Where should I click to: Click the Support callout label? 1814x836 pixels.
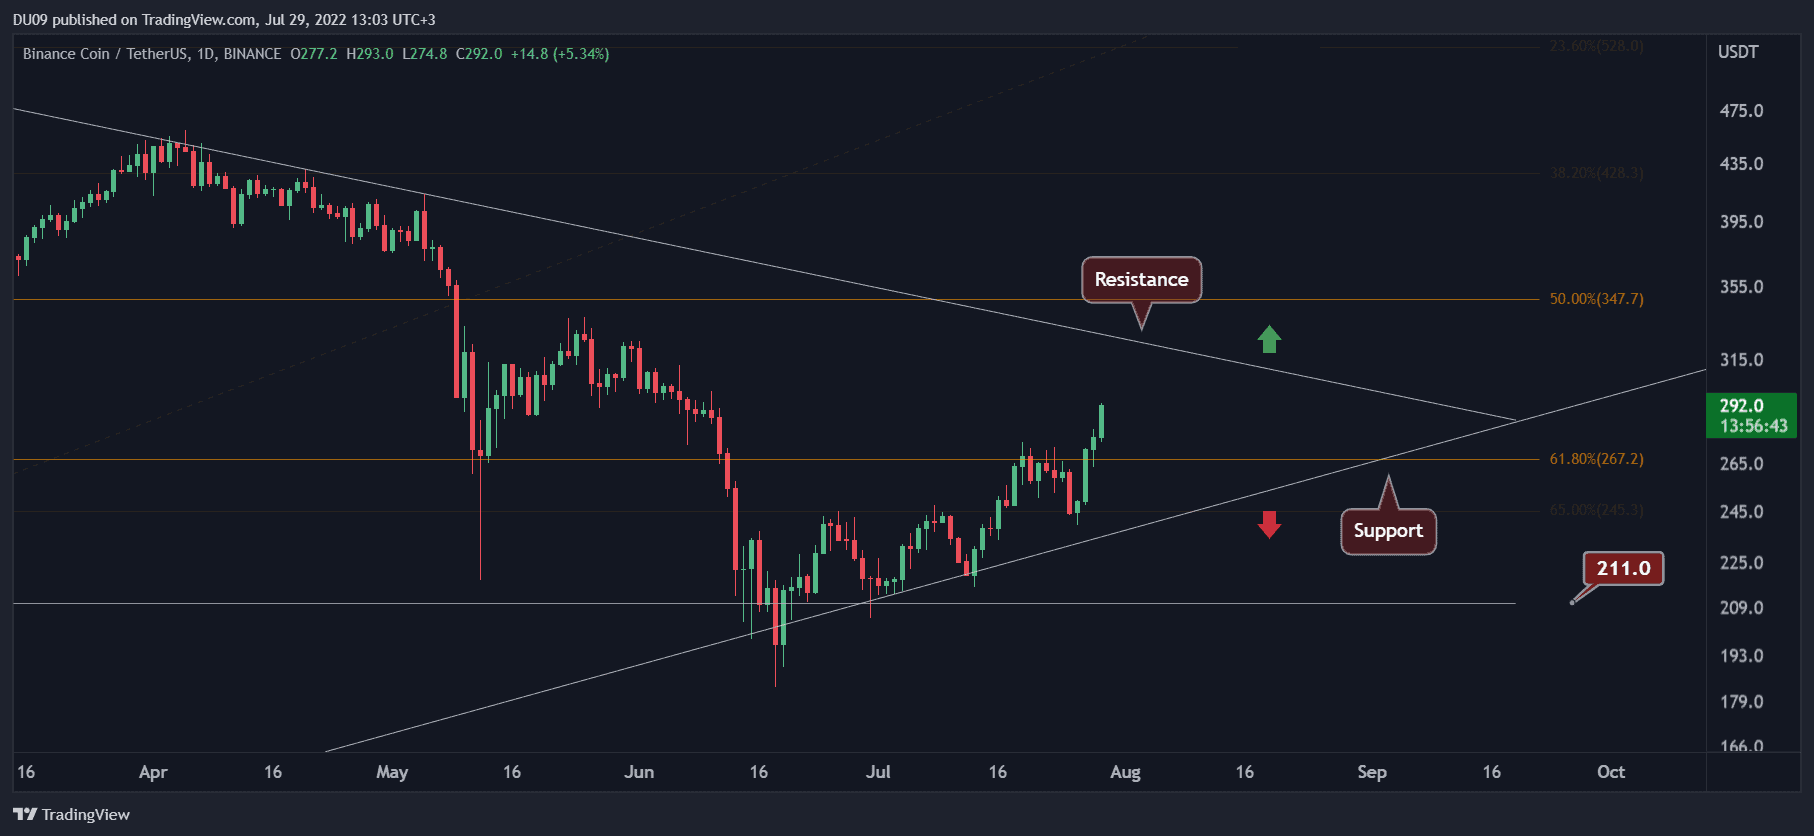1388,531
